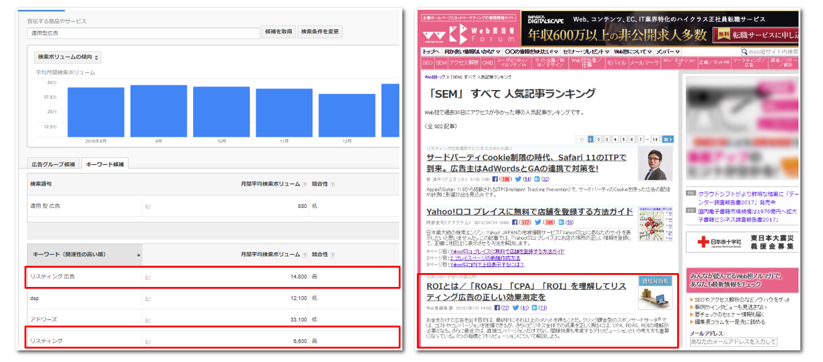Click the 日本赤十字社 東日本大震災義援金募集 banner
Screen dimensions: 823x362
coord(742,242)
